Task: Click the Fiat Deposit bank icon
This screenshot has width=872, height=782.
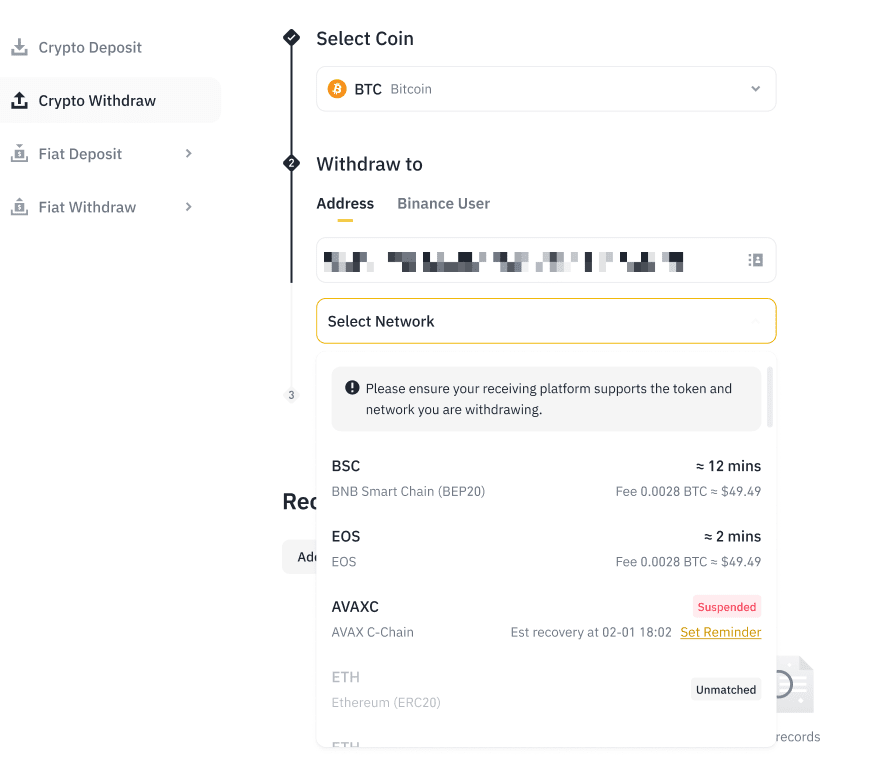Action: click(19, 154)
